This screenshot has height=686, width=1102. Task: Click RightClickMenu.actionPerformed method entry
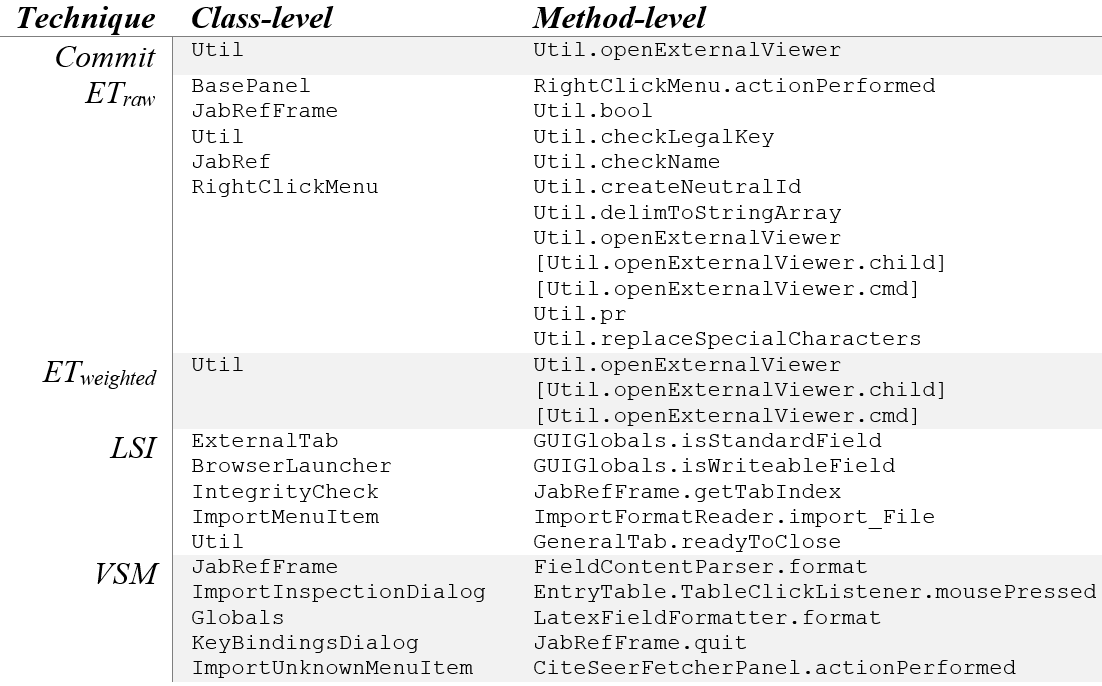(734, 86)
